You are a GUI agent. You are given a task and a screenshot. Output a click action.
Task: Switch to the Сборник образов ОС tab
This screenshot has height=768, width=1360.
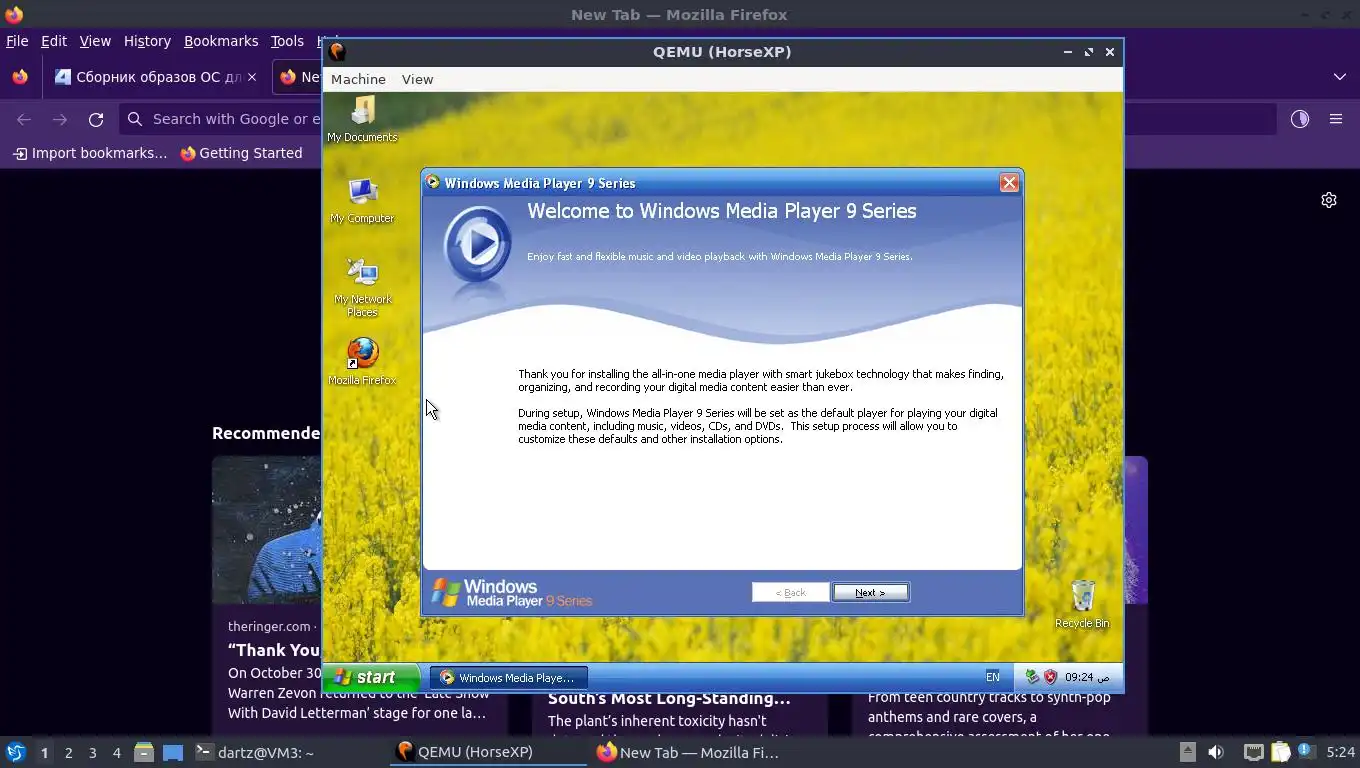148,77
